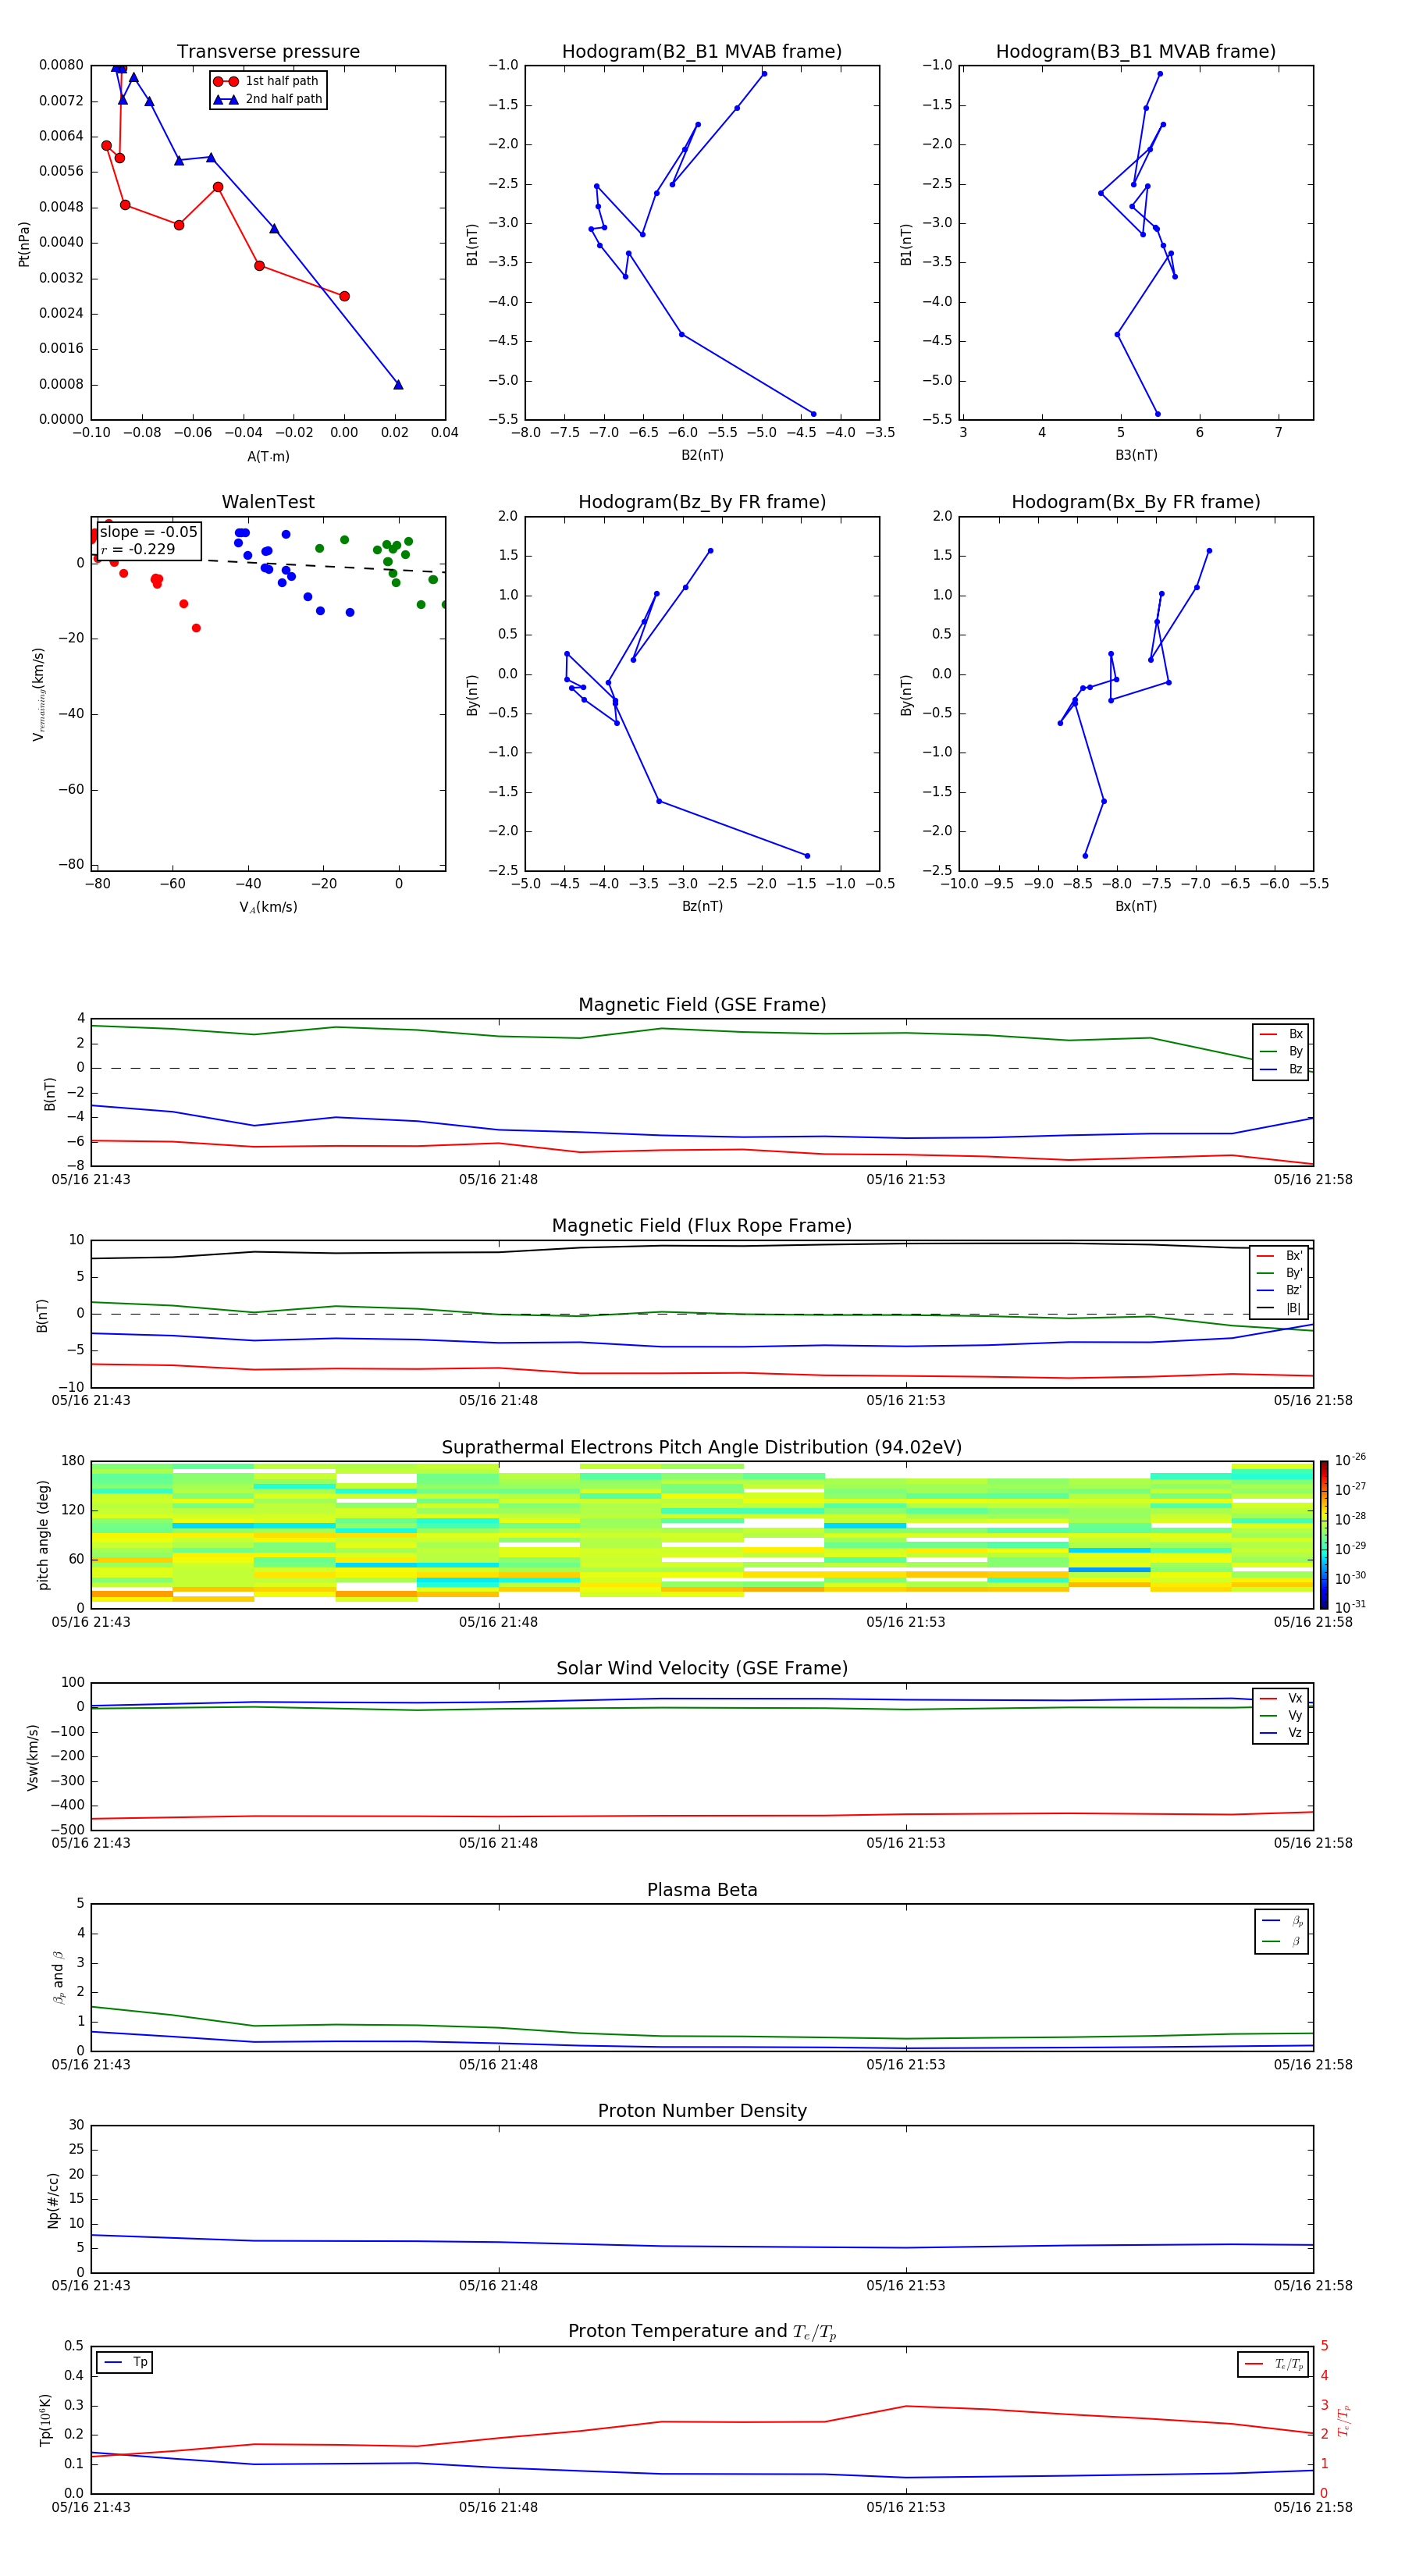Viewport: 1405px width, 2576px height.
Task: Click the Bx' legend entry in flux rope plot
Action: point(1279,1256)
